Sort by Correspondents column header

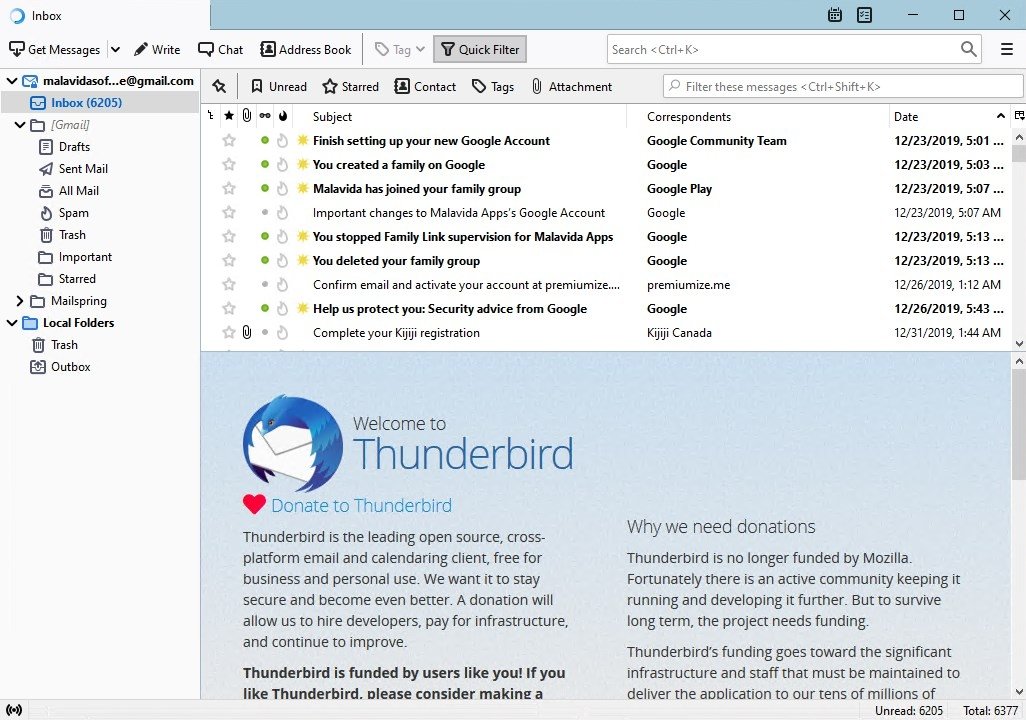[689, 117]
